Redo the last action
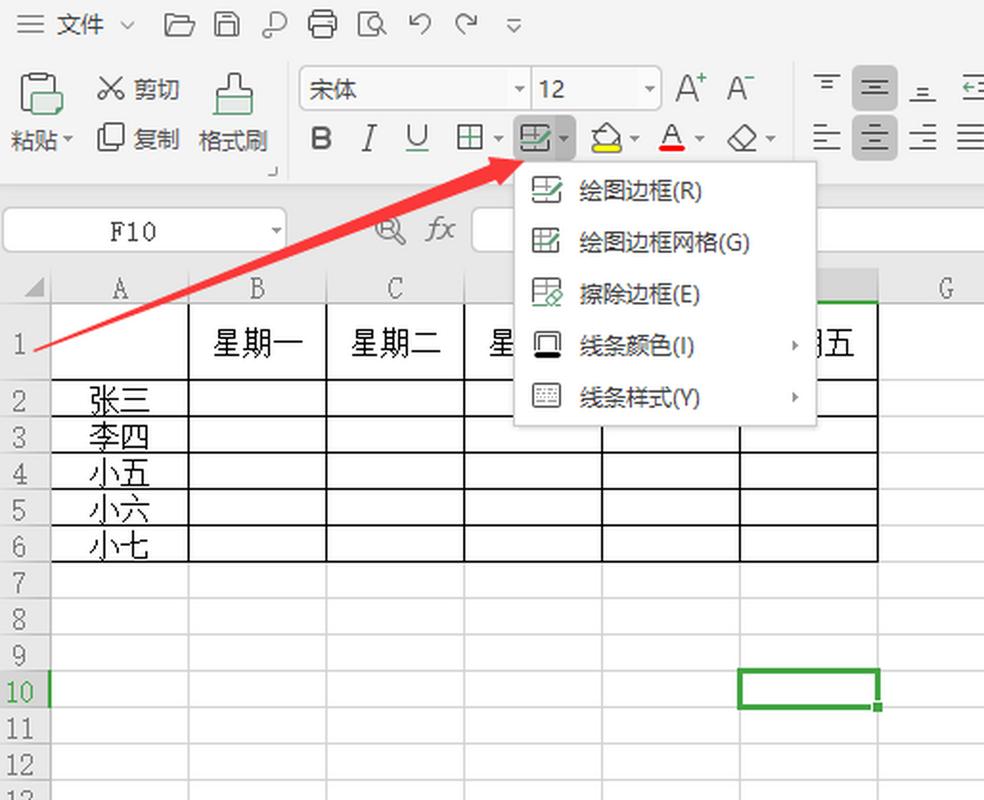Screen dimensions: 984x800 [x=466, y=24]
